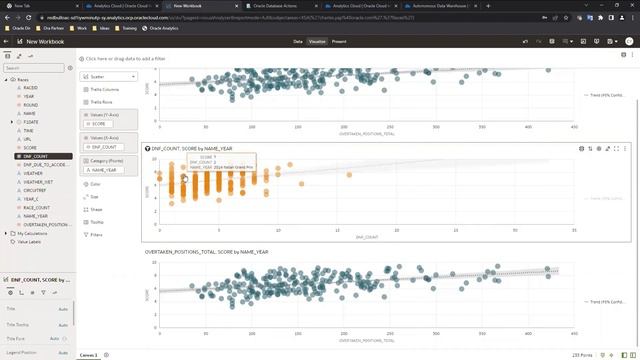Click the filter icon beside DNF_COUNT chart title
The image size is (640, 360).
147,149
